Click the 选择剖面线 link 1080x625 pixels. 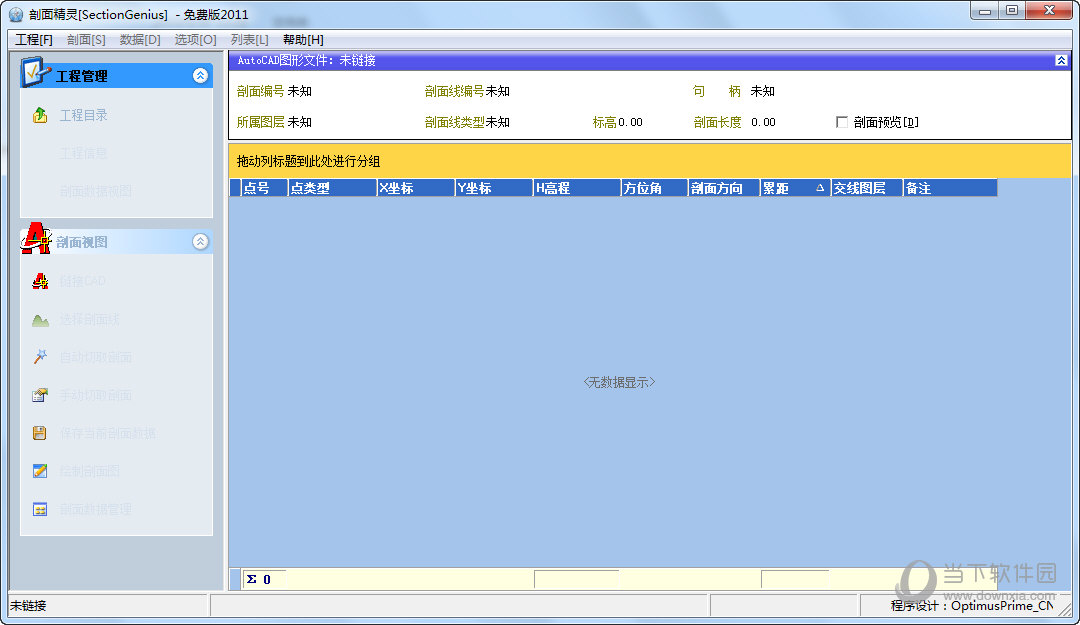(90, 319)
